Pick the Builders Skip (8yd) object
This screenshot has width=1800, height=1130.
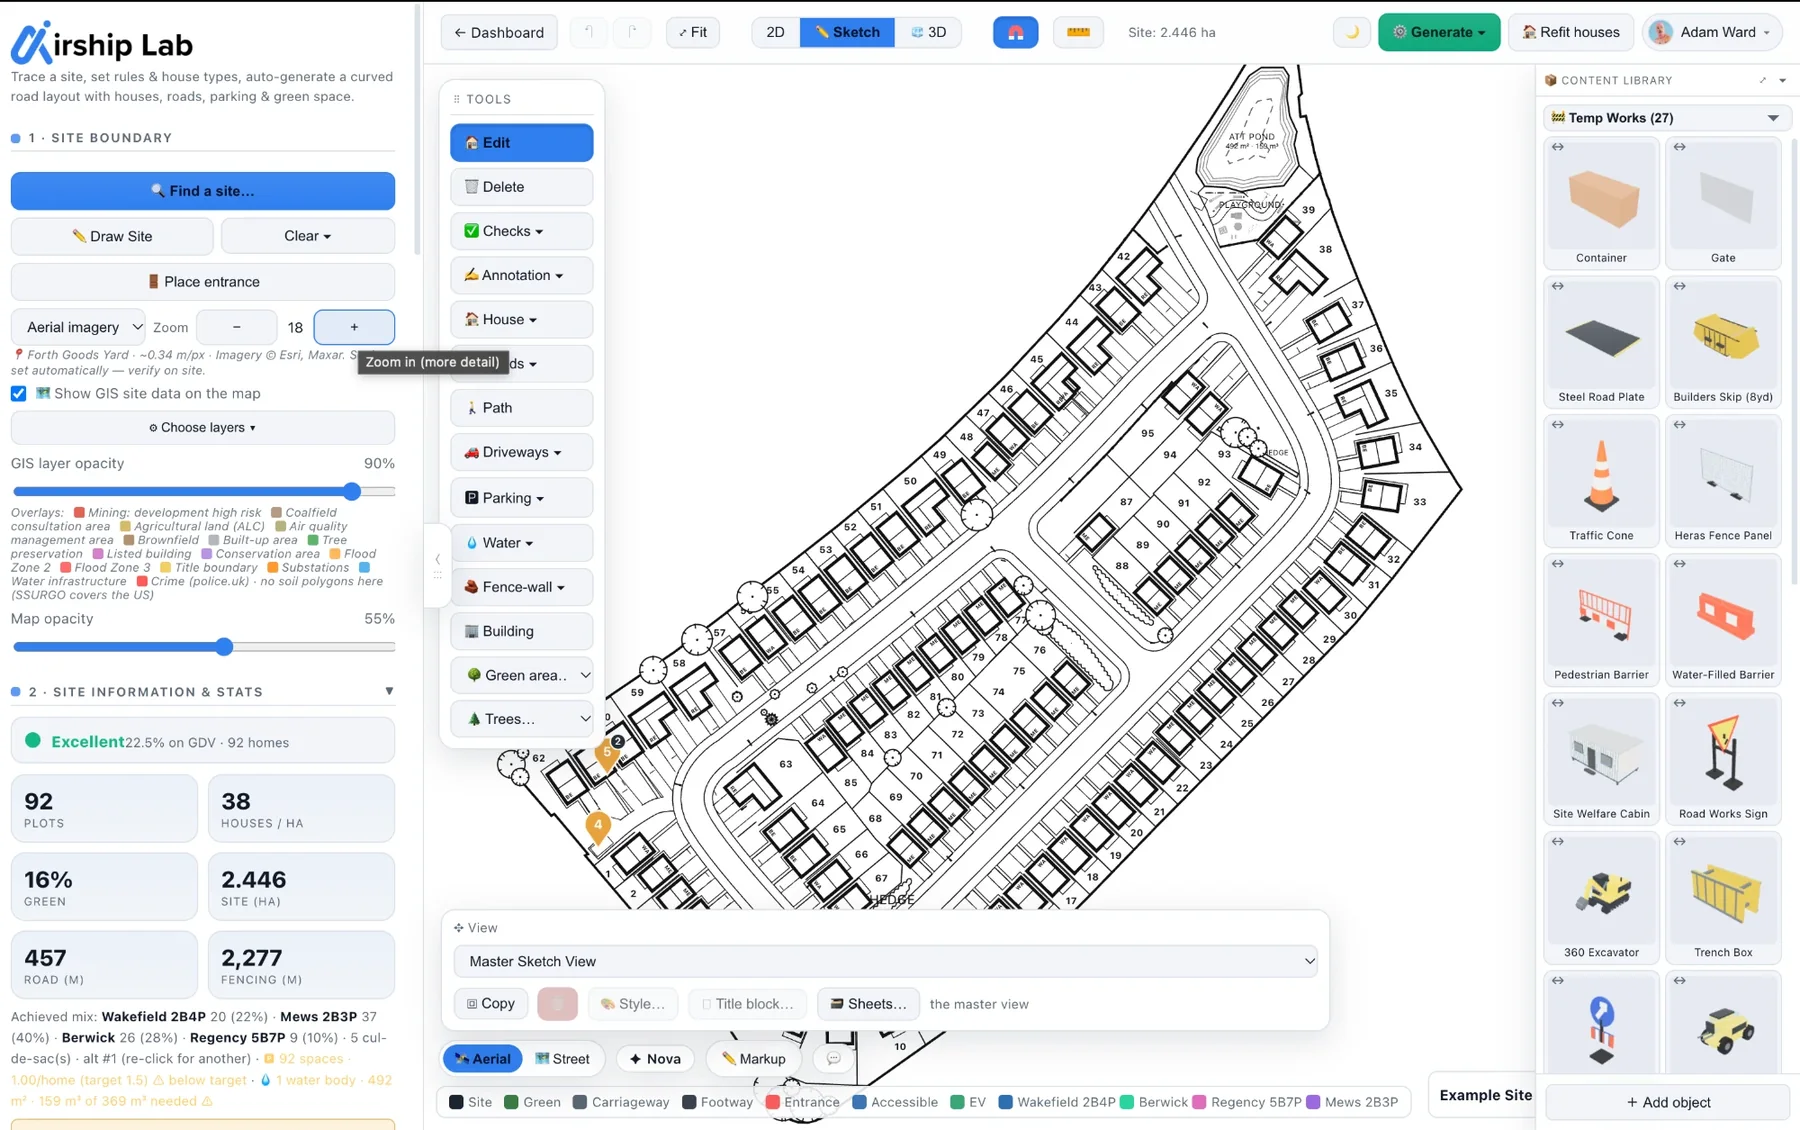1723,342
